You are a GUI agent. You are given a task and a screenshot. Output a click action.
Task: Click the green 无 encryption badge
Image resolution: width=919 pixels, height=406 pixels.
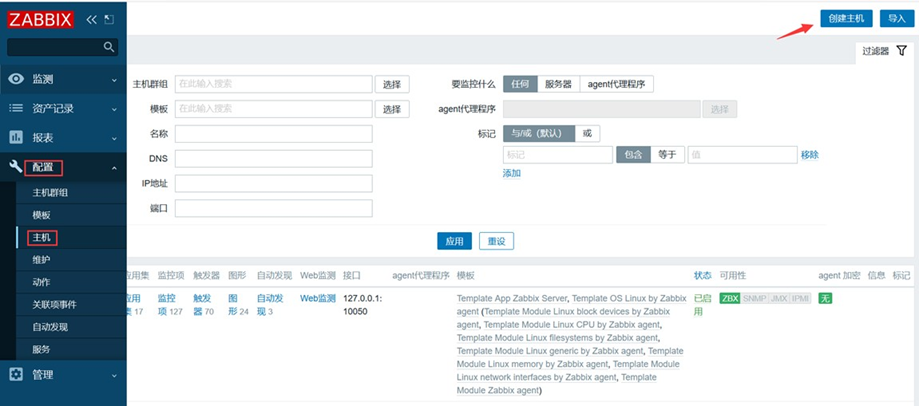[x=825, y=298]
